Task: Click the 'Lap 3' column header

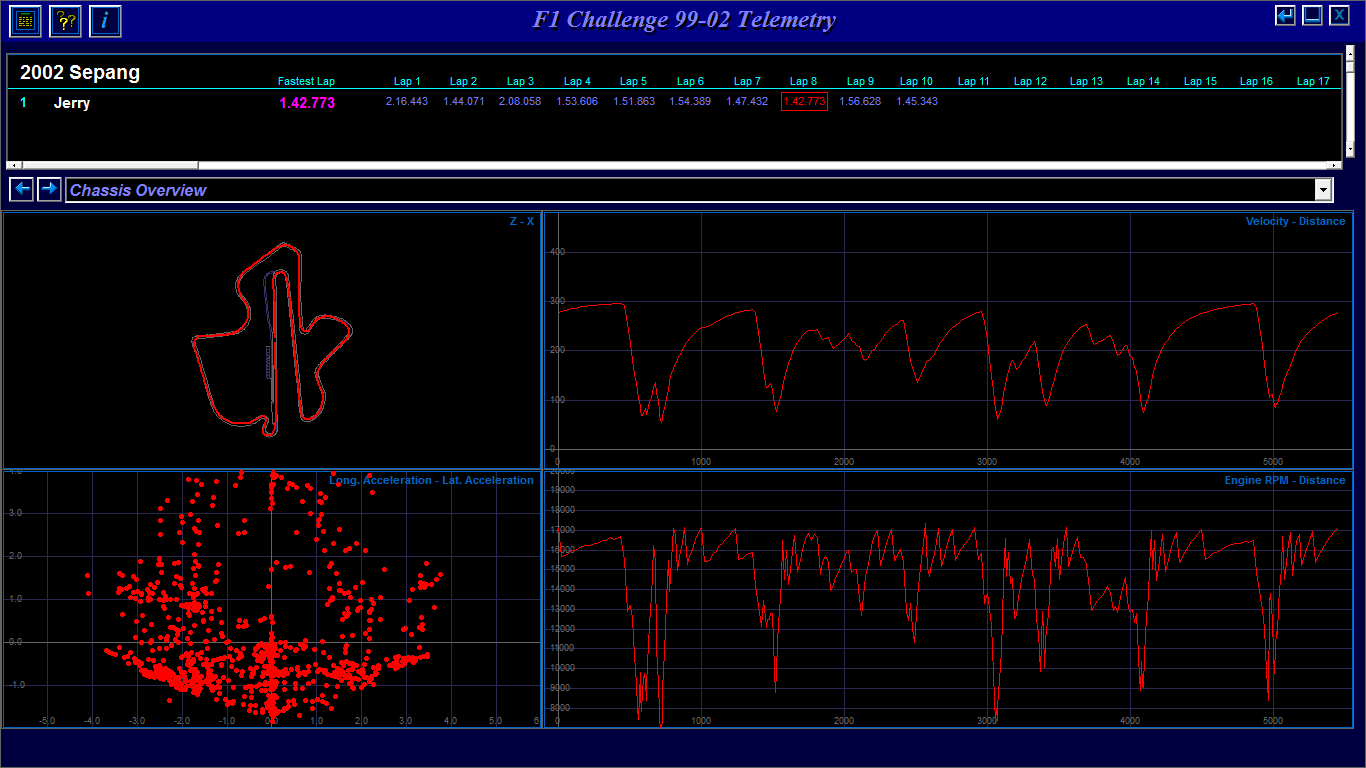Action: [520, 82]
